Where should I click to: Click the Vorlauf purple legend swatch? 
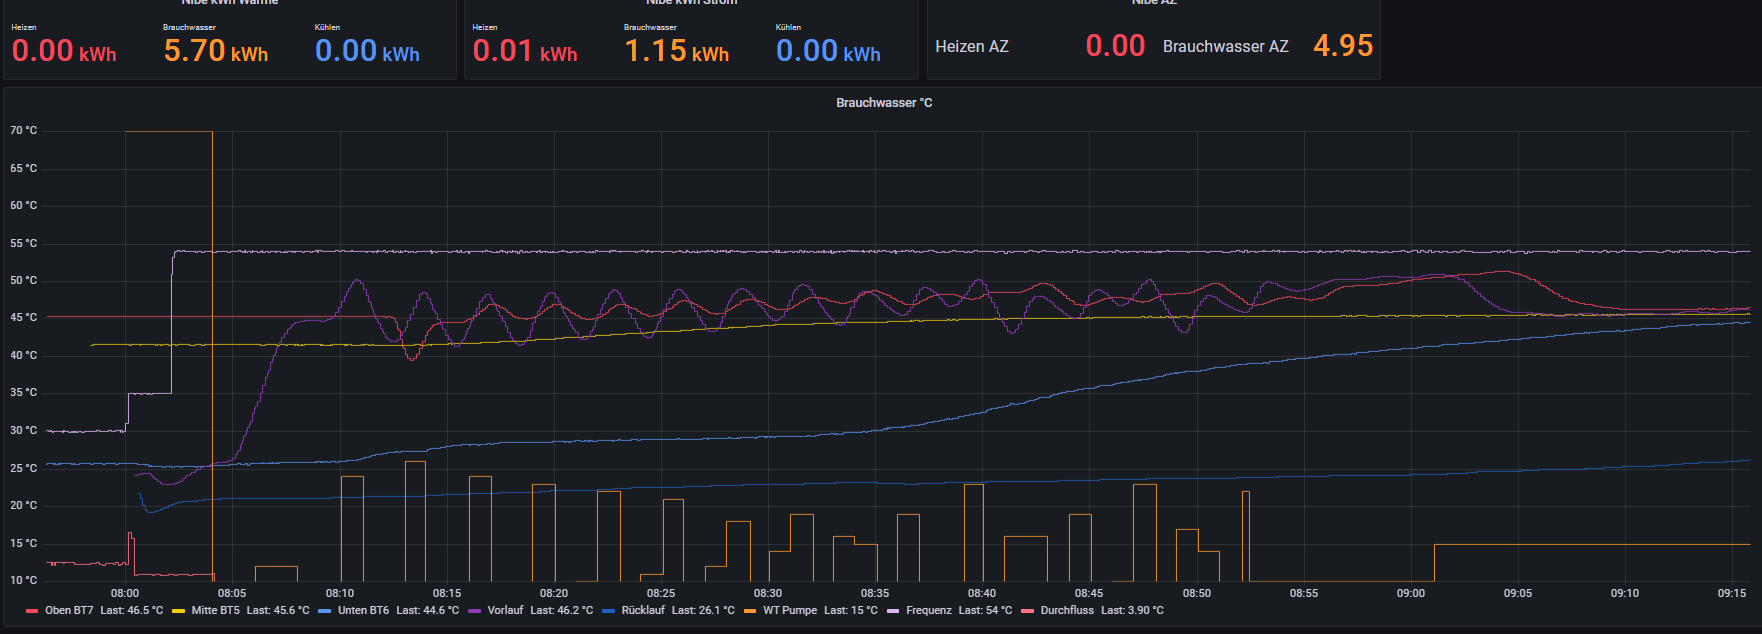(x=474, y=610)
